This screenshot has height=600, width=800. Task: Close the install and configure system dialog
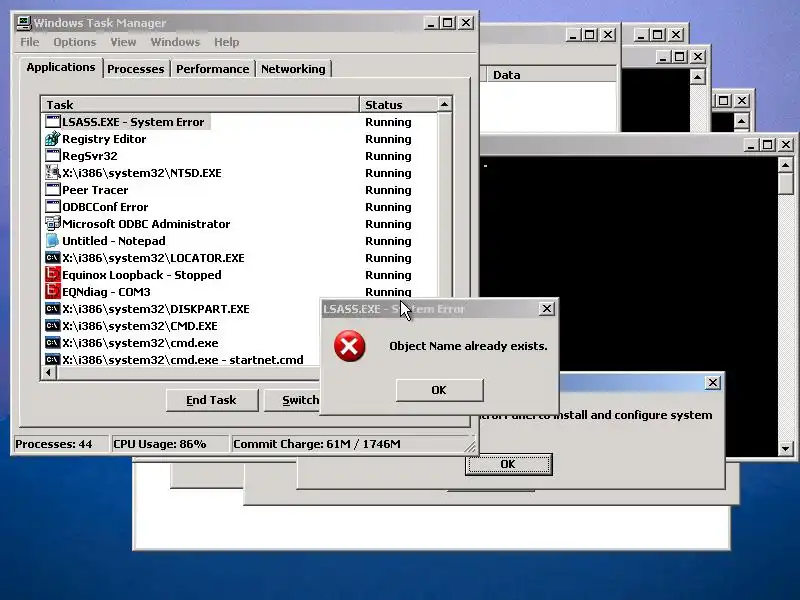coord(713,383)
